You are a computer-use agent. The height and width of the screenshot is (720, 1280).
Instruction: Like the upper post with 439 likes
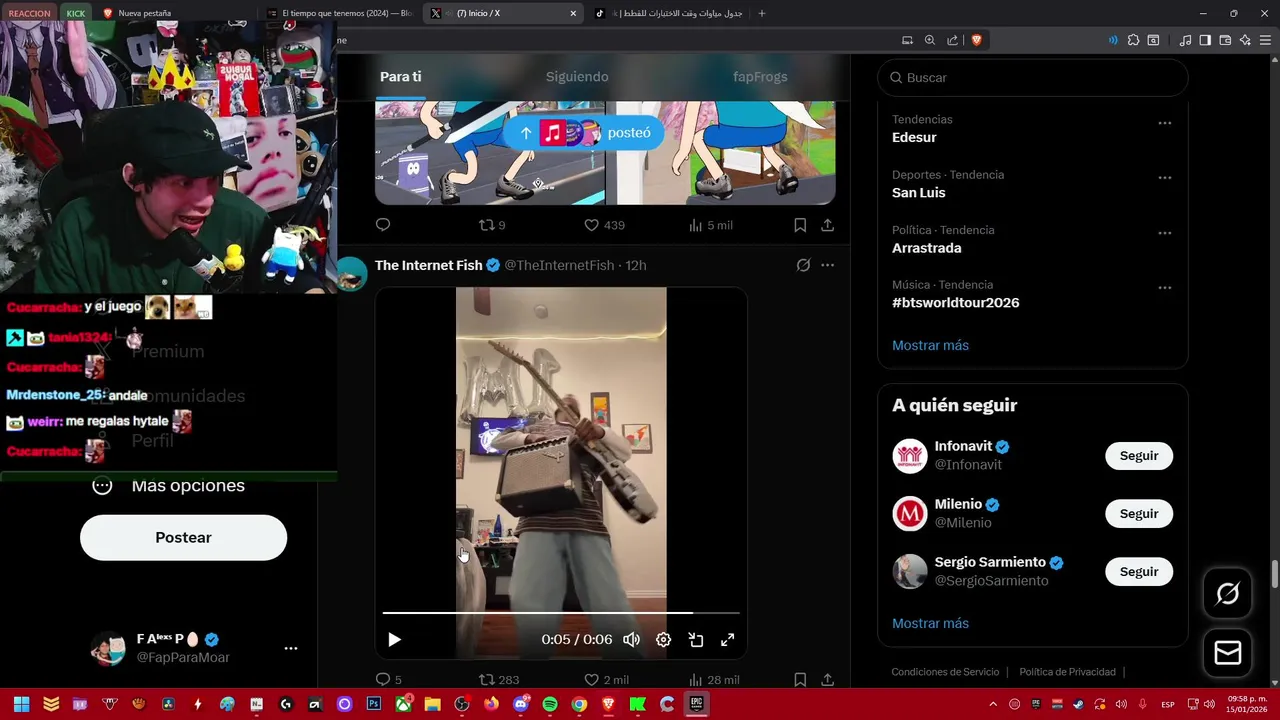click(x=604, y=225)
